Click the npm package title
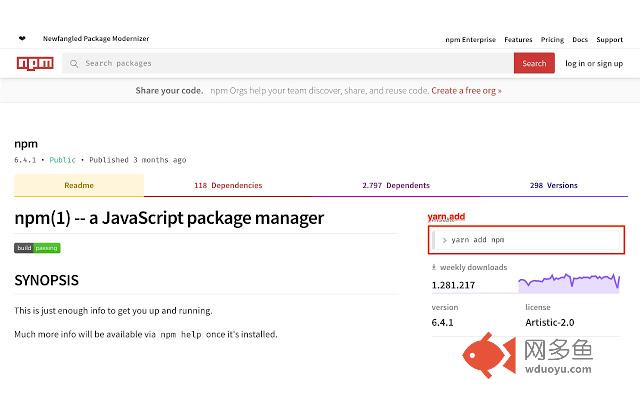640x400 pixels. [x=26, y=144]
